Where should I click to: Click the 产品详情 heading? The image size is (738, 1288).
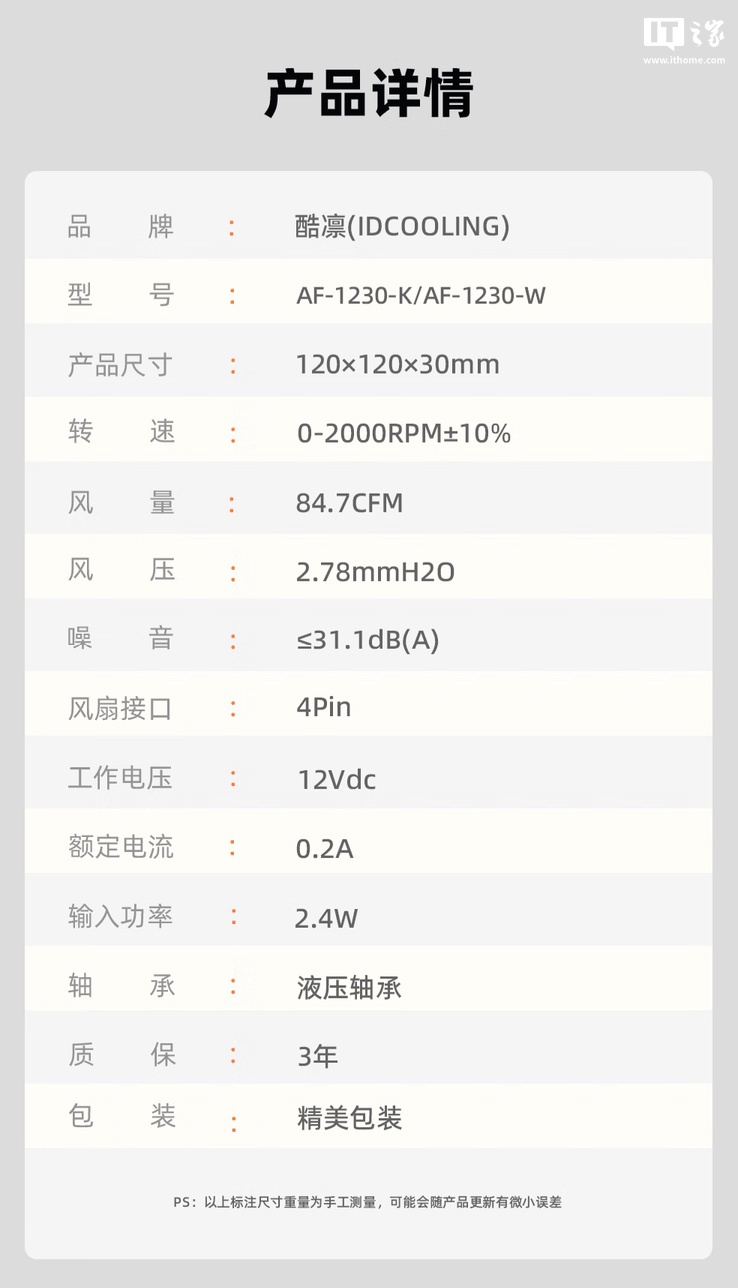pyautogui.click(x=368, y=94)
